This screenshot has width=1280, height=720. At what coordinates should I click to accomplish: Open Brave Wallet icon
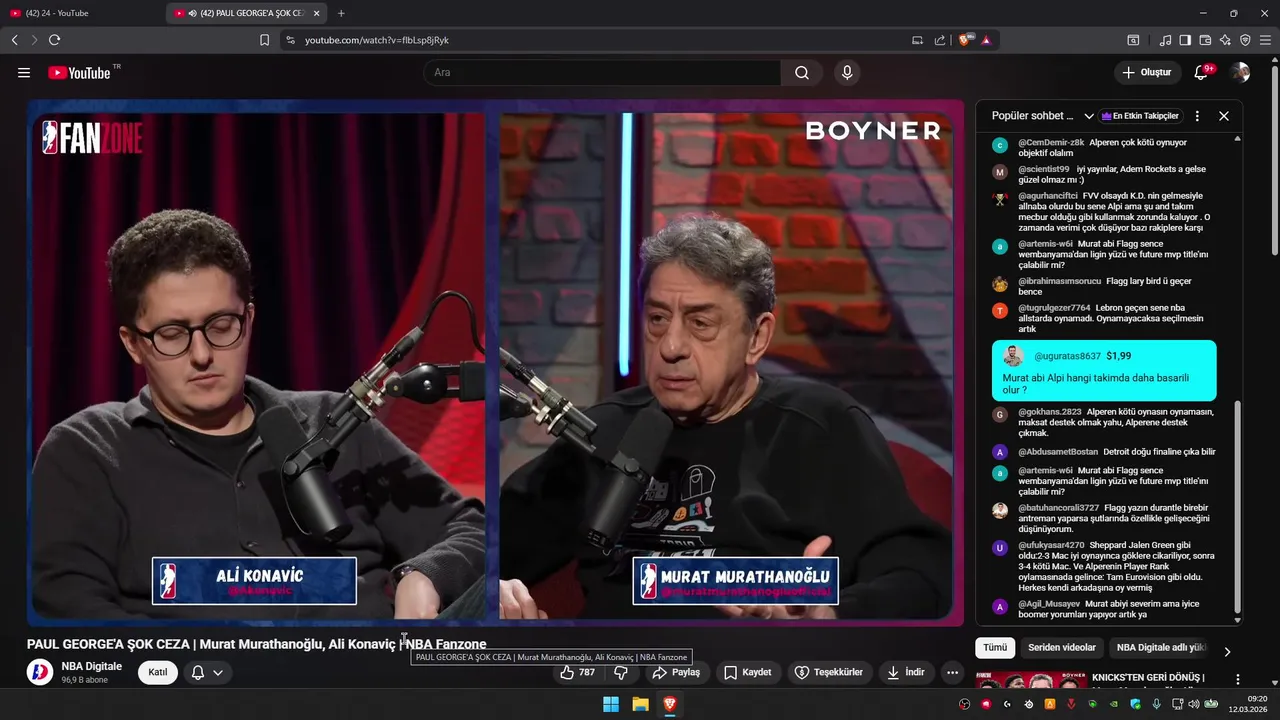coord(1205,40)
